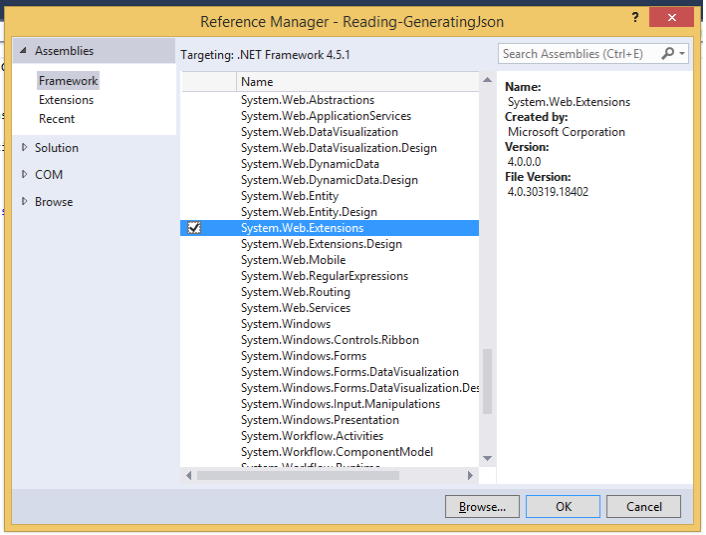
Task: Click the vertical scrollbar thumb
Action: (x=487, y=380)
